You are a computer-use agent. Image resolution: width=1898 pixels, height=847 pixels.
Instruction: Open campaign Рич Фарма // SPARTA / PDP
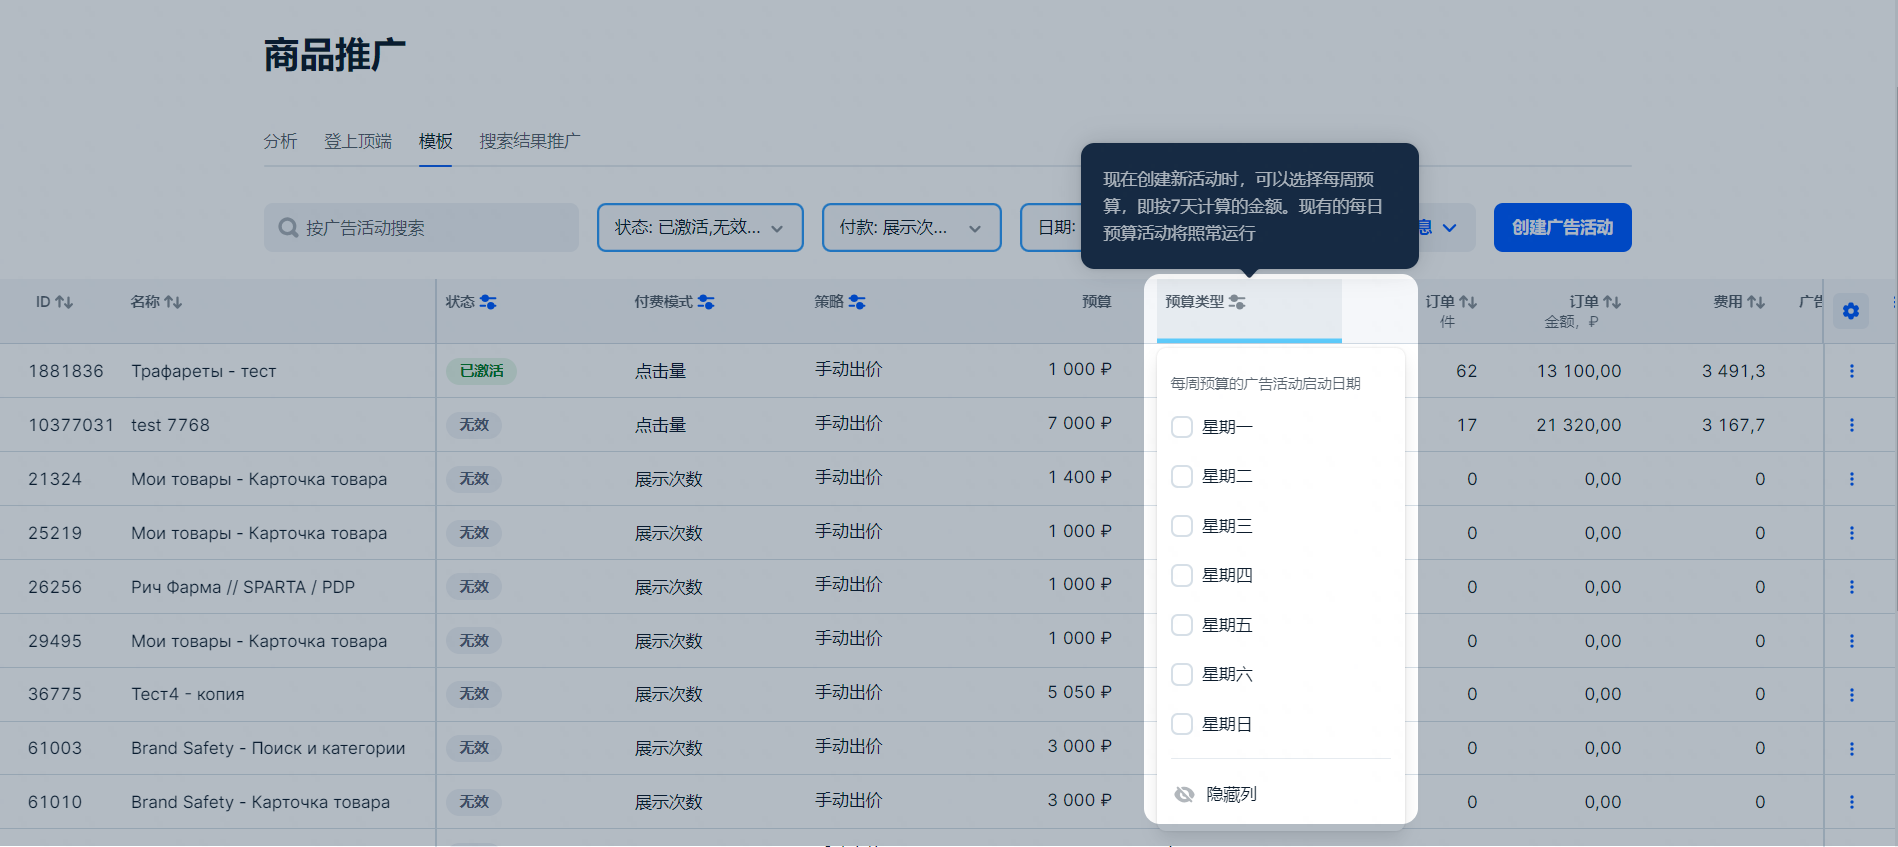tap(243, 587)
